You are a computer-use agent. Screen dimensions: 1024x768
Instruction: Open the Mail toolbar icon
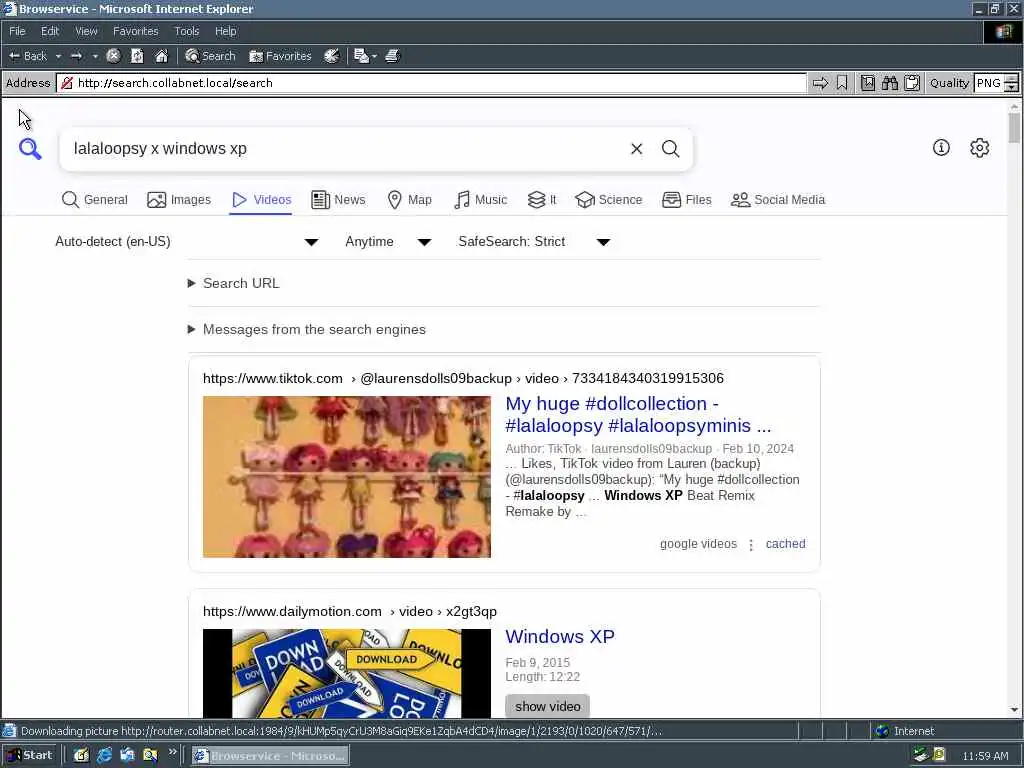tap(361, 56)
